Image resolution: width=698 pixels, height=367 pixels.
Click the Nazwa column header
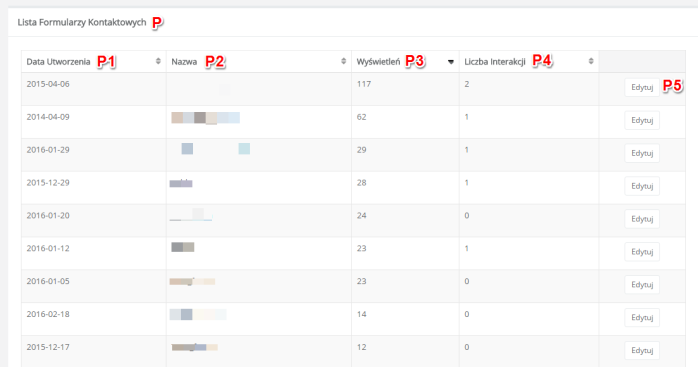click(x=259, y=61)
